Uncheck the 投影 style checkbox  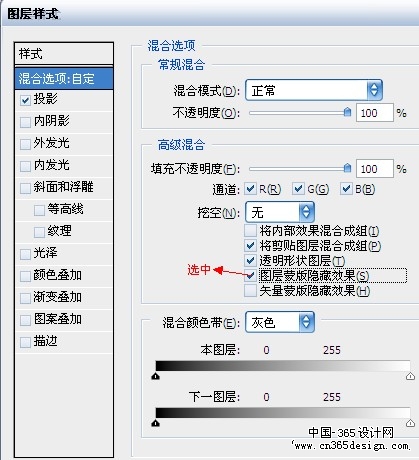tap(25, 100)
